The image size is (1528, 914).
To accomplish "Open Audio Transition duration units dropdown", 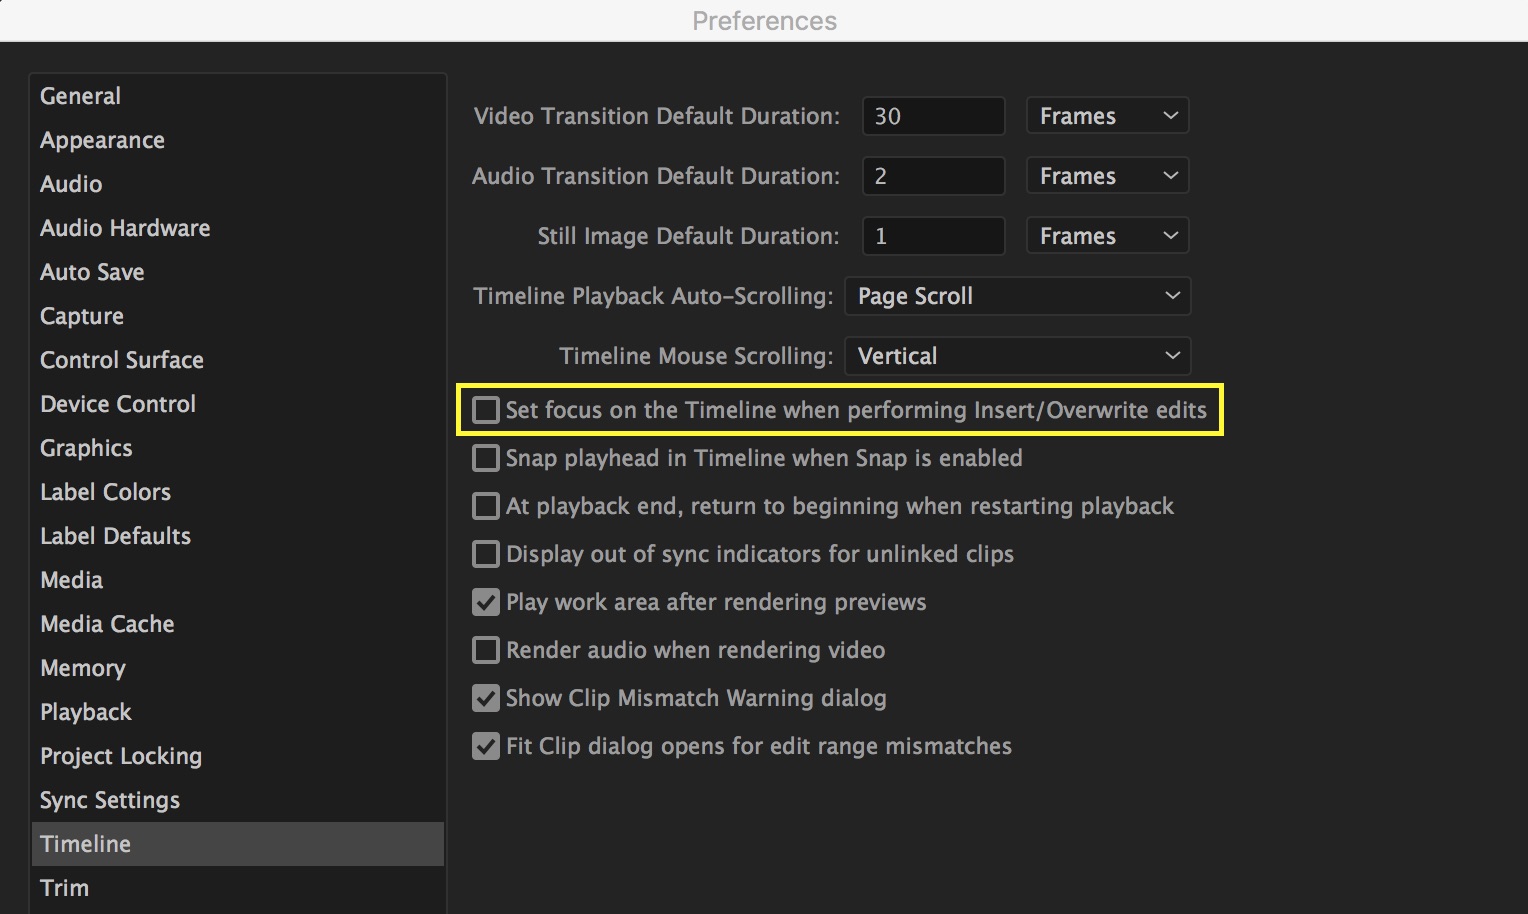I will 1107,176.
